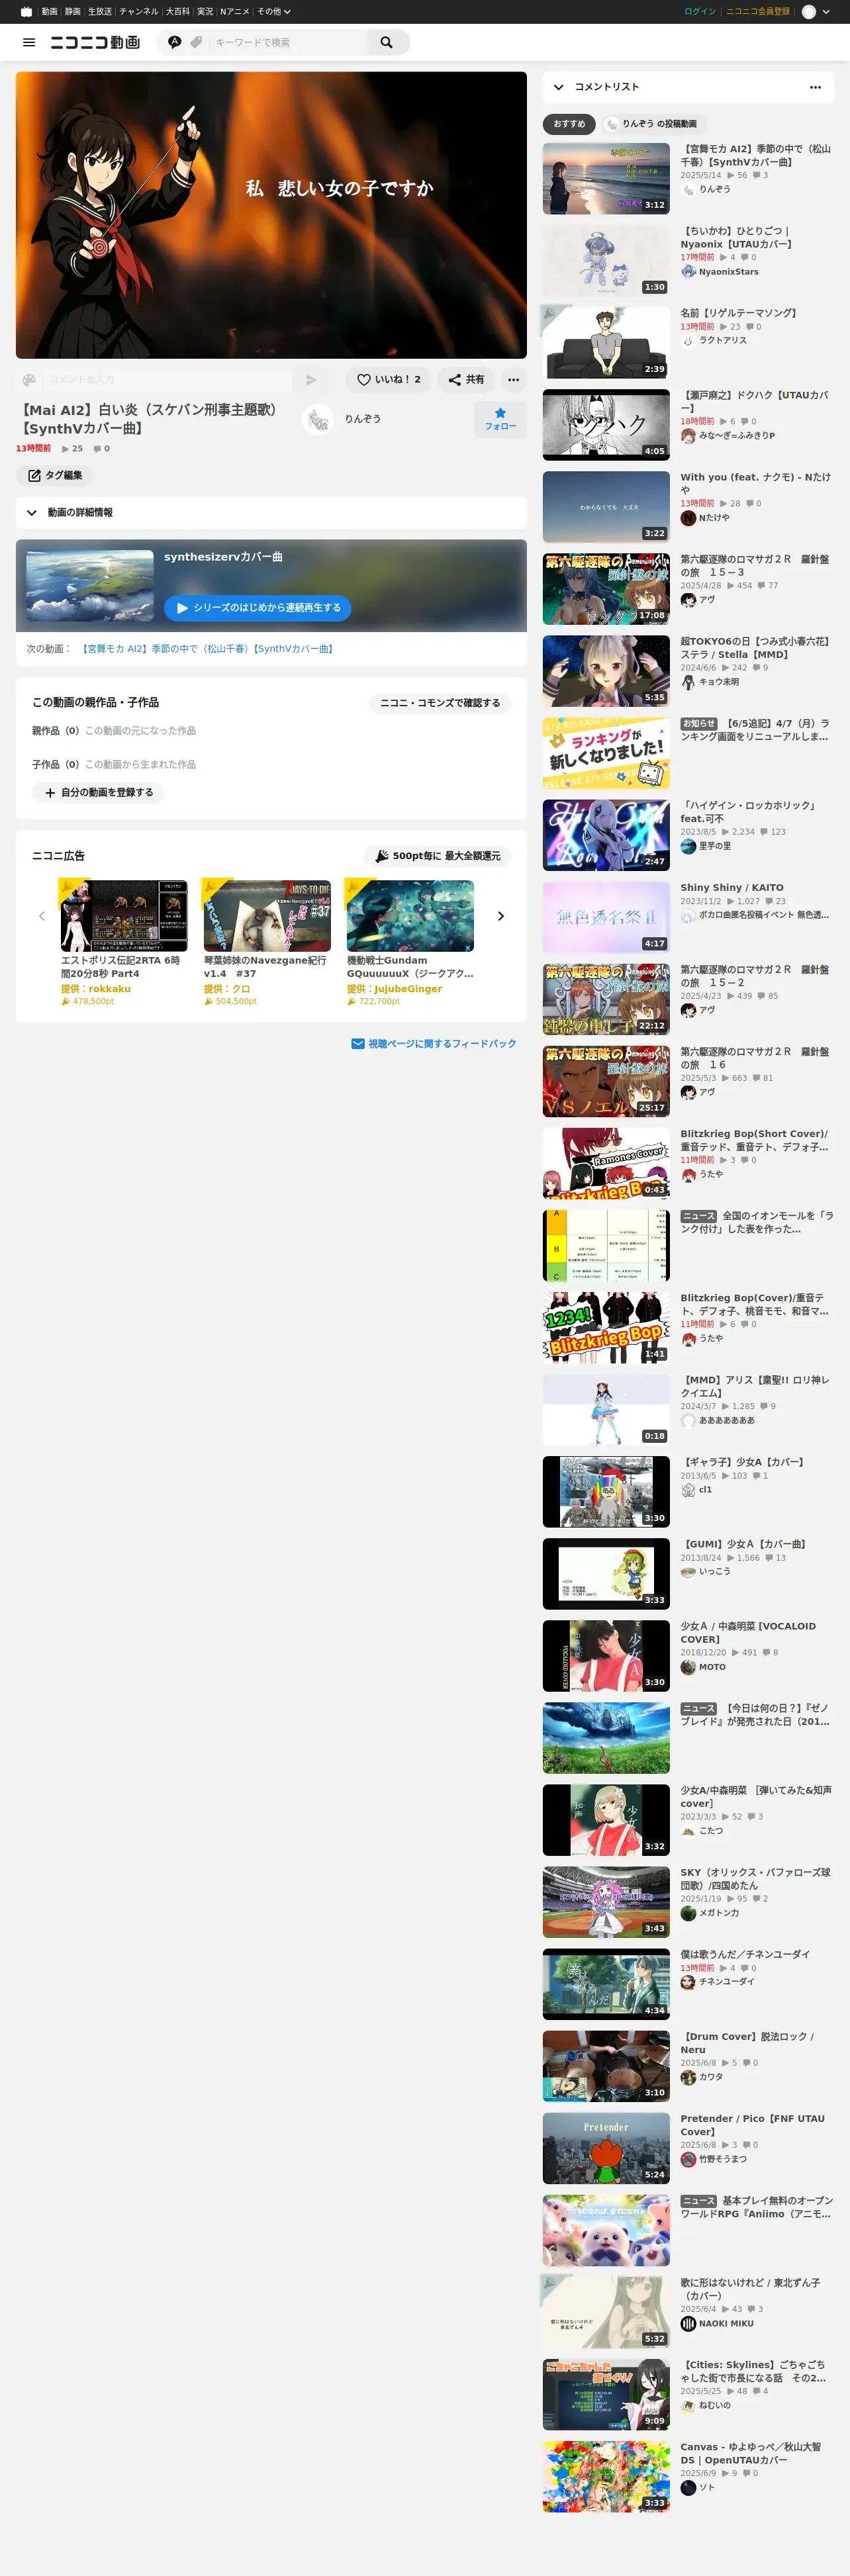The width and height of the screenshot is (850, 2576).
Task: Open チャンネル in the top navigation
Action: (x=139, y=12)
